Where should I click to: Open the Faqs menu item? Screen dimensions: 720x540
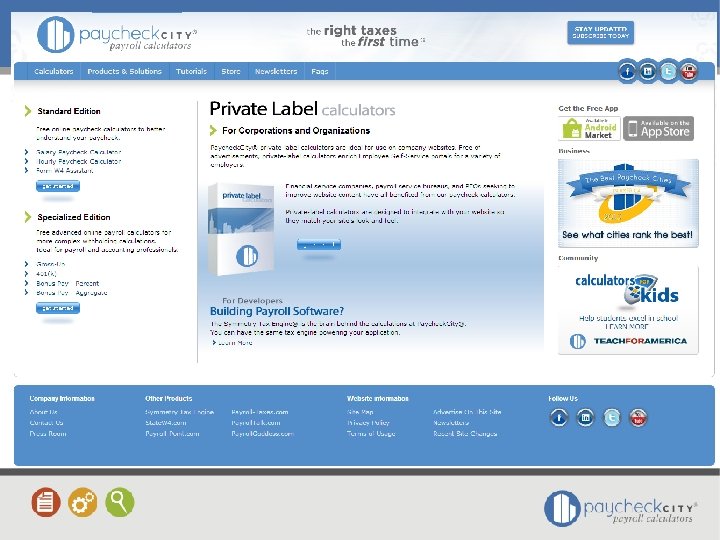[x=320, y=72]
